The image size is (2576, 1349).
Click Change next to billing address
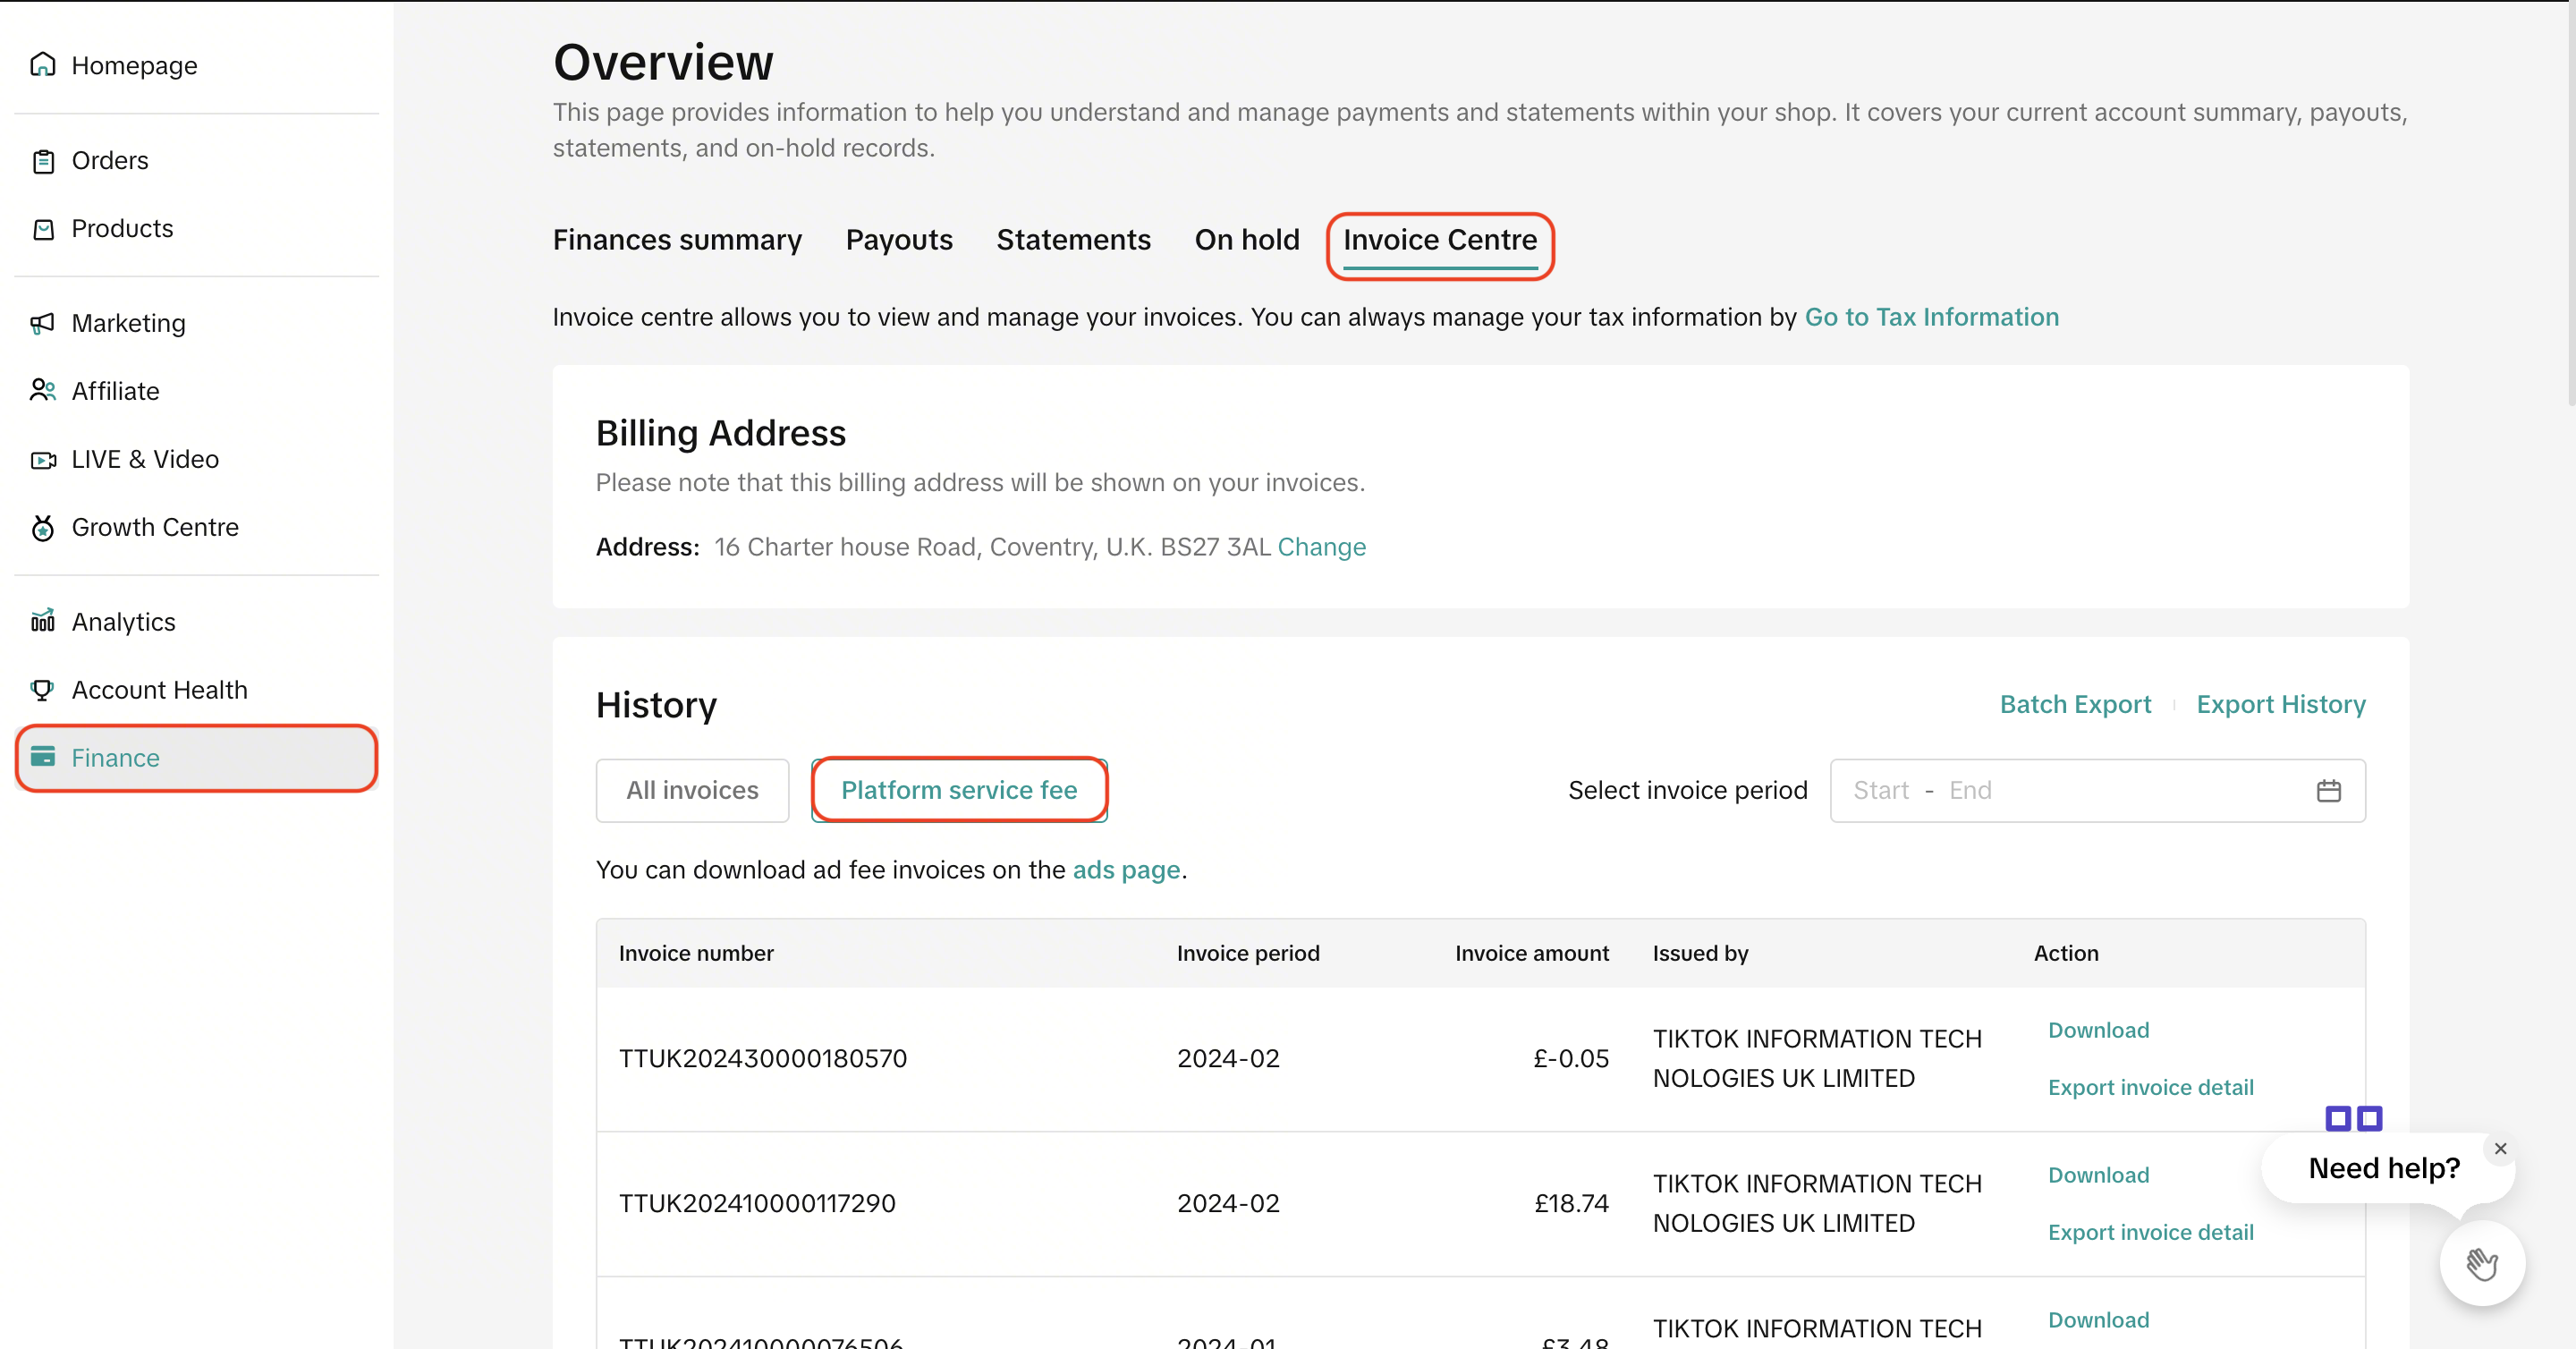[x=1321, y=547]
